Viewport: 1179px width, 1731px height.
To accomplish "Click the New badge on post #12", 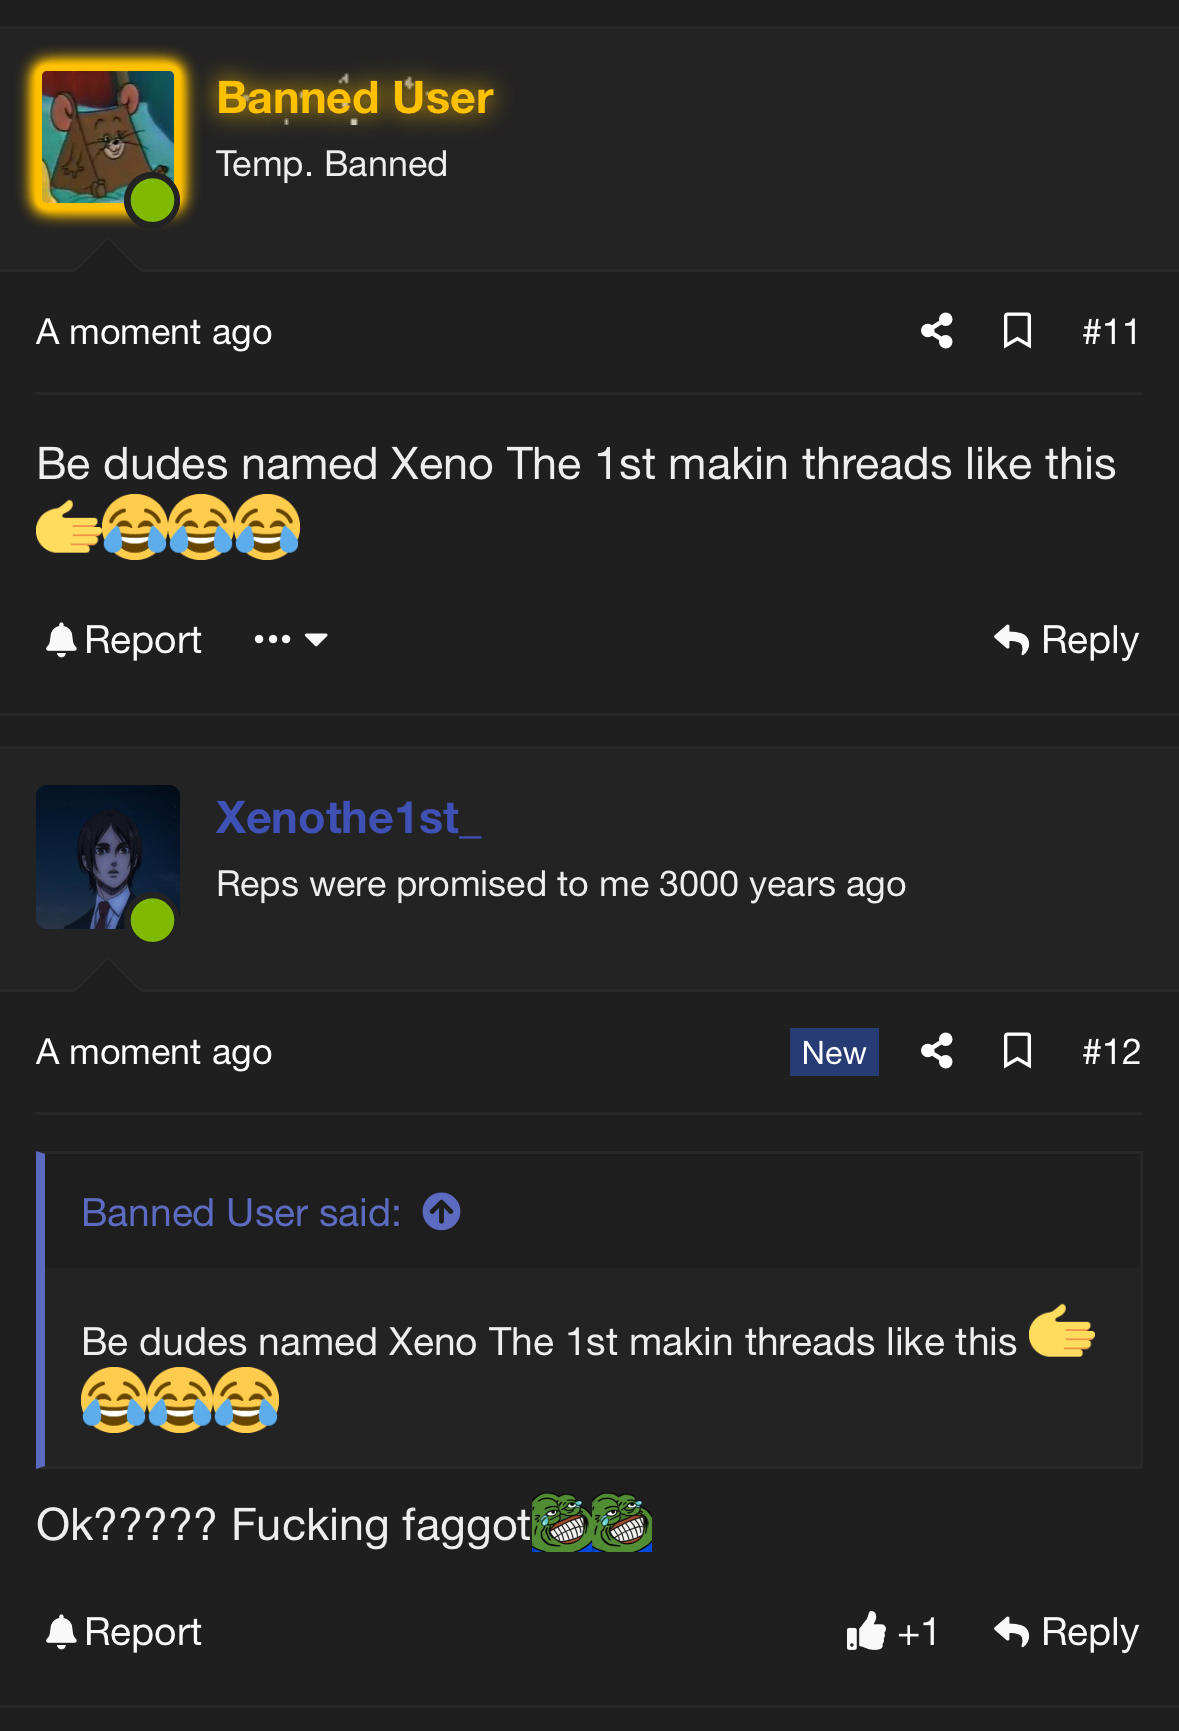I will point(834,1052).
